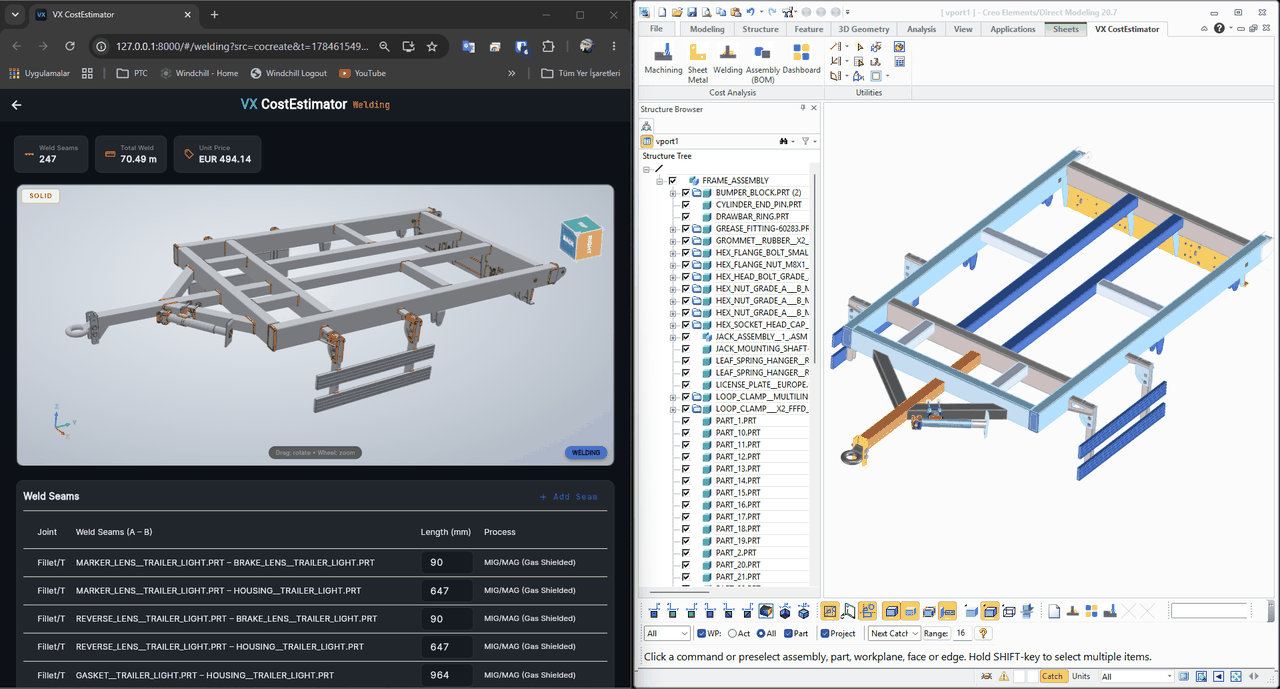Open the All selection filter dropdown in bottom toolbar
1280x689 pixels.
coord(667,633)
